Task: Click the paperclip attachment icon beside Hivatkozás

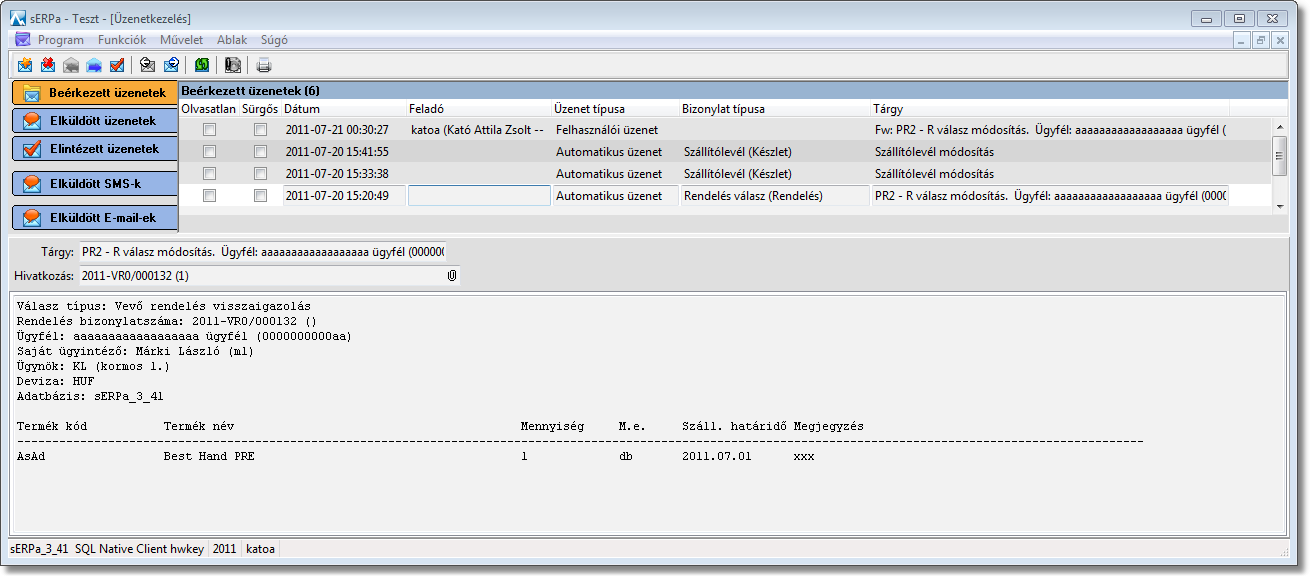Action: (452, 275)
